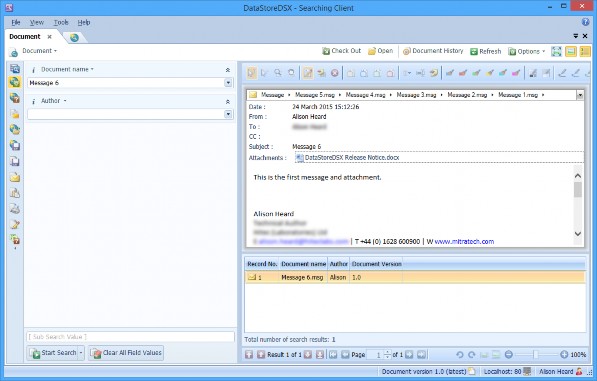Click Clear All Field Values button
The height and width of the screenshot is (381, 597).
pyautogui.click(x=126, y=353)
